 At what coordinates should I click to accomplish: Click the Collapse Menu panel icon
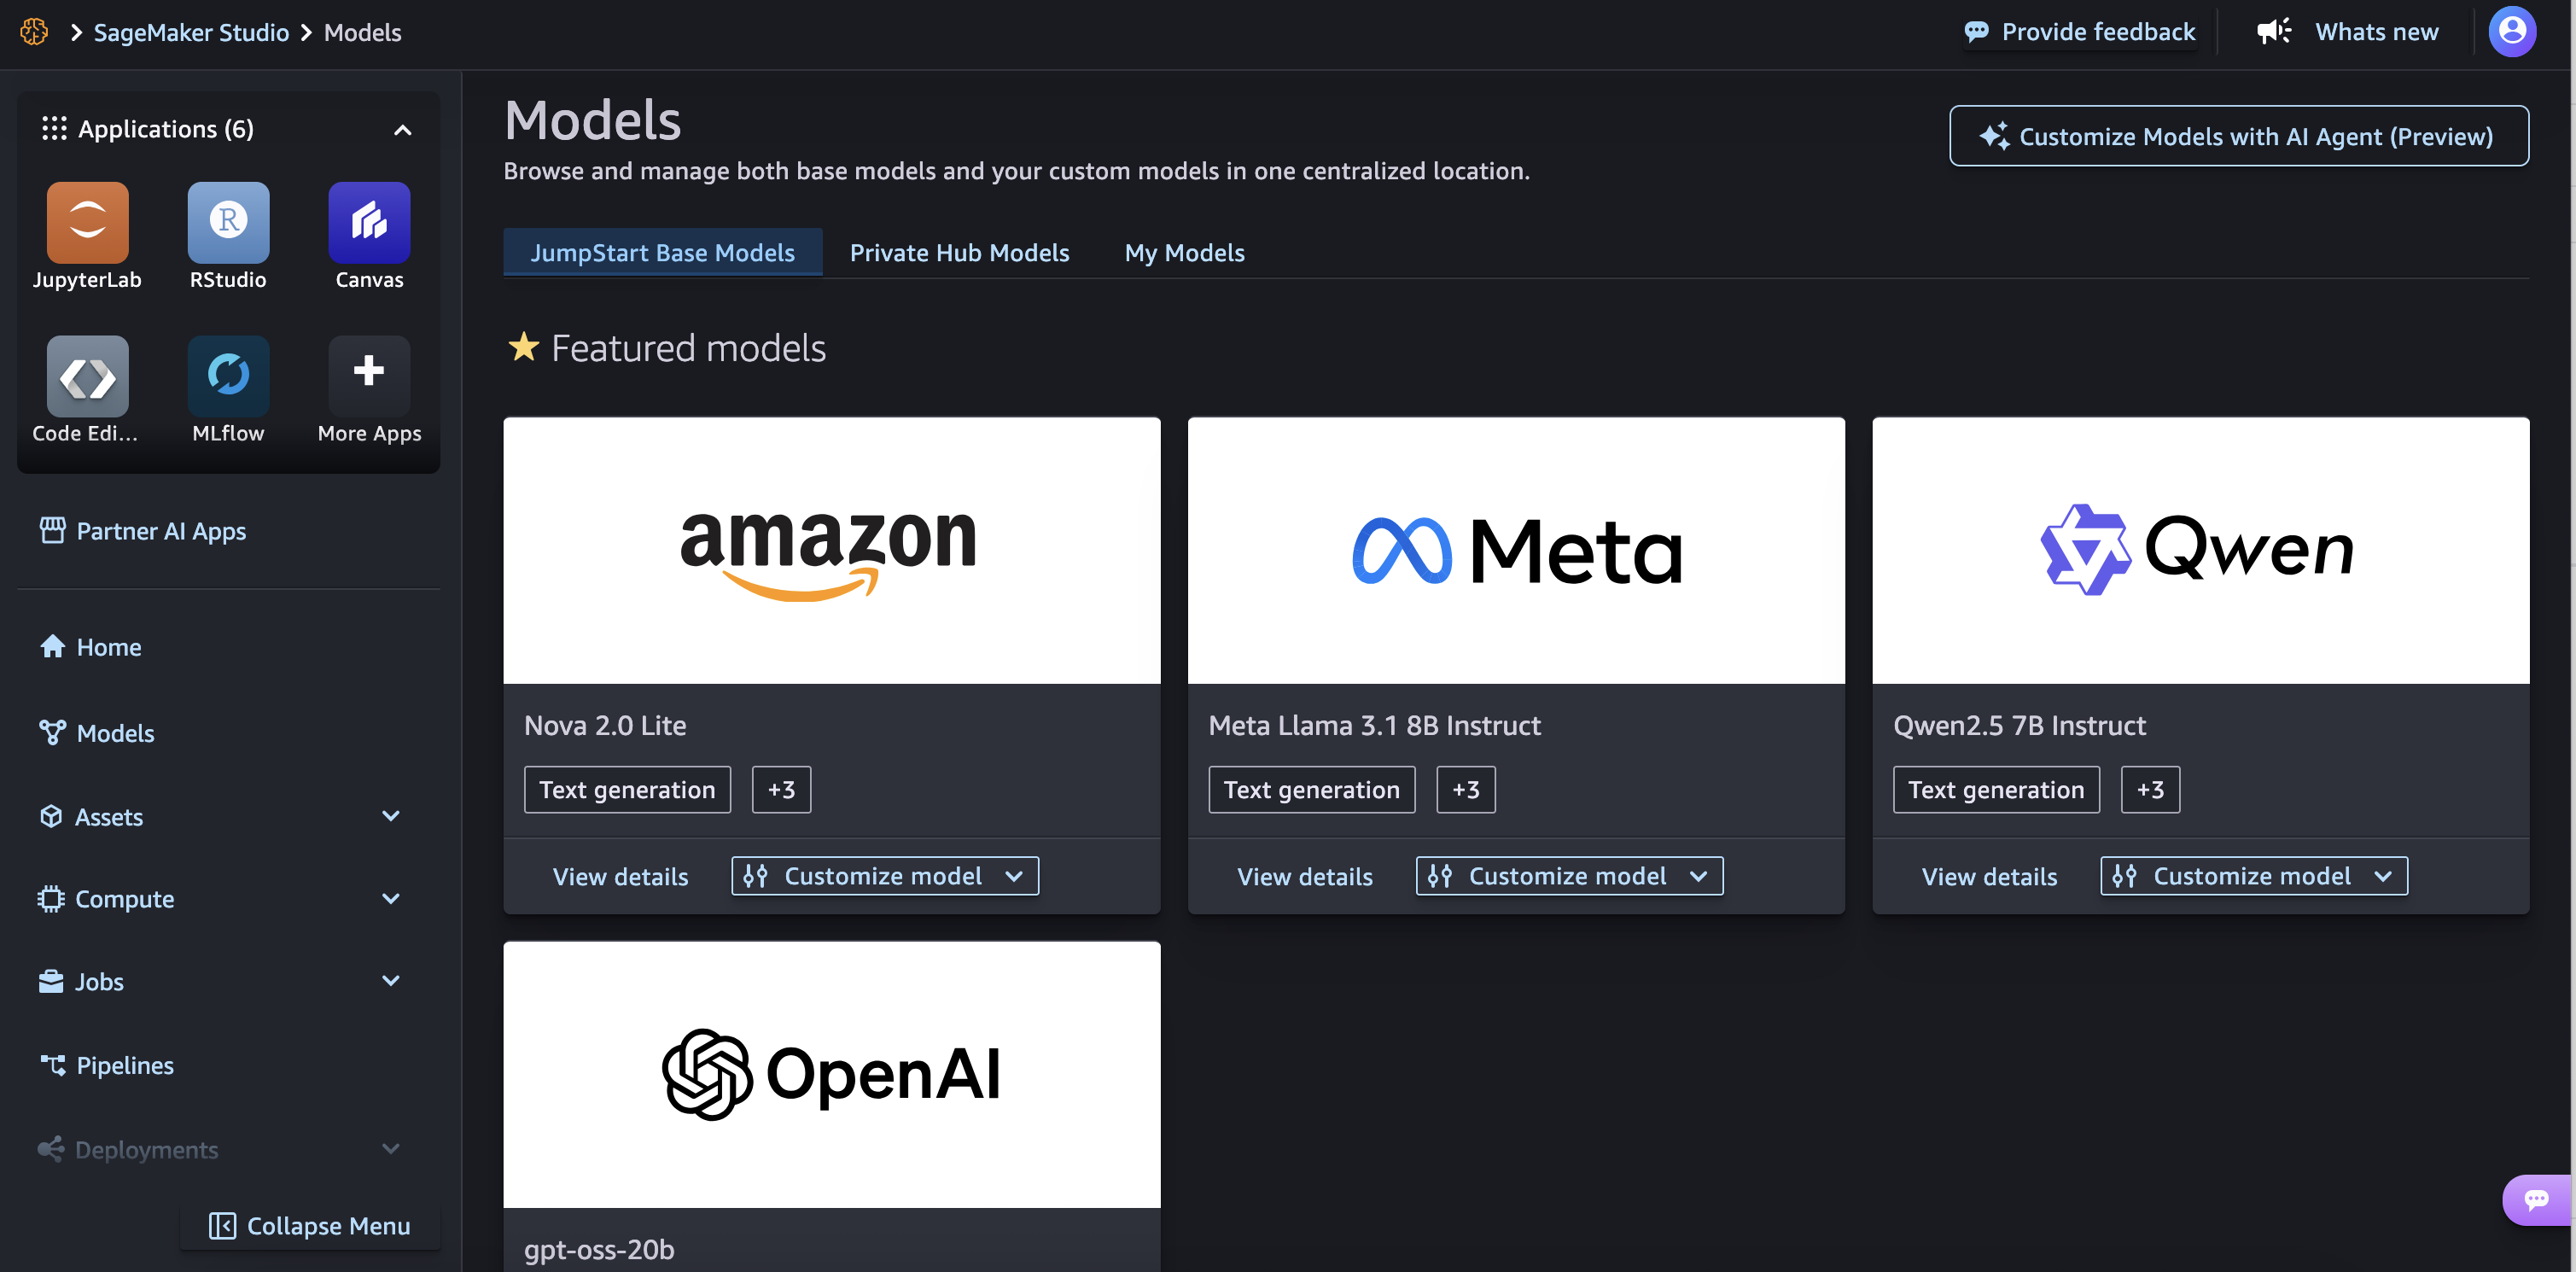pos(222,1225)
